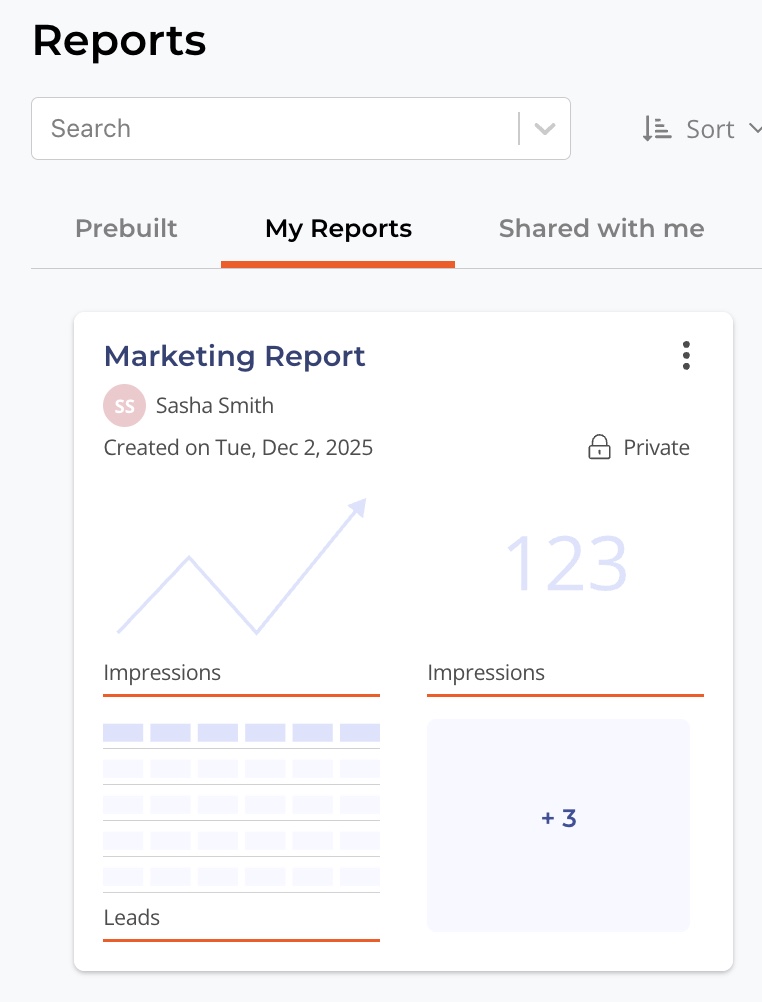
Task: Click the chevron right of Sort
Action: [755, 129]
